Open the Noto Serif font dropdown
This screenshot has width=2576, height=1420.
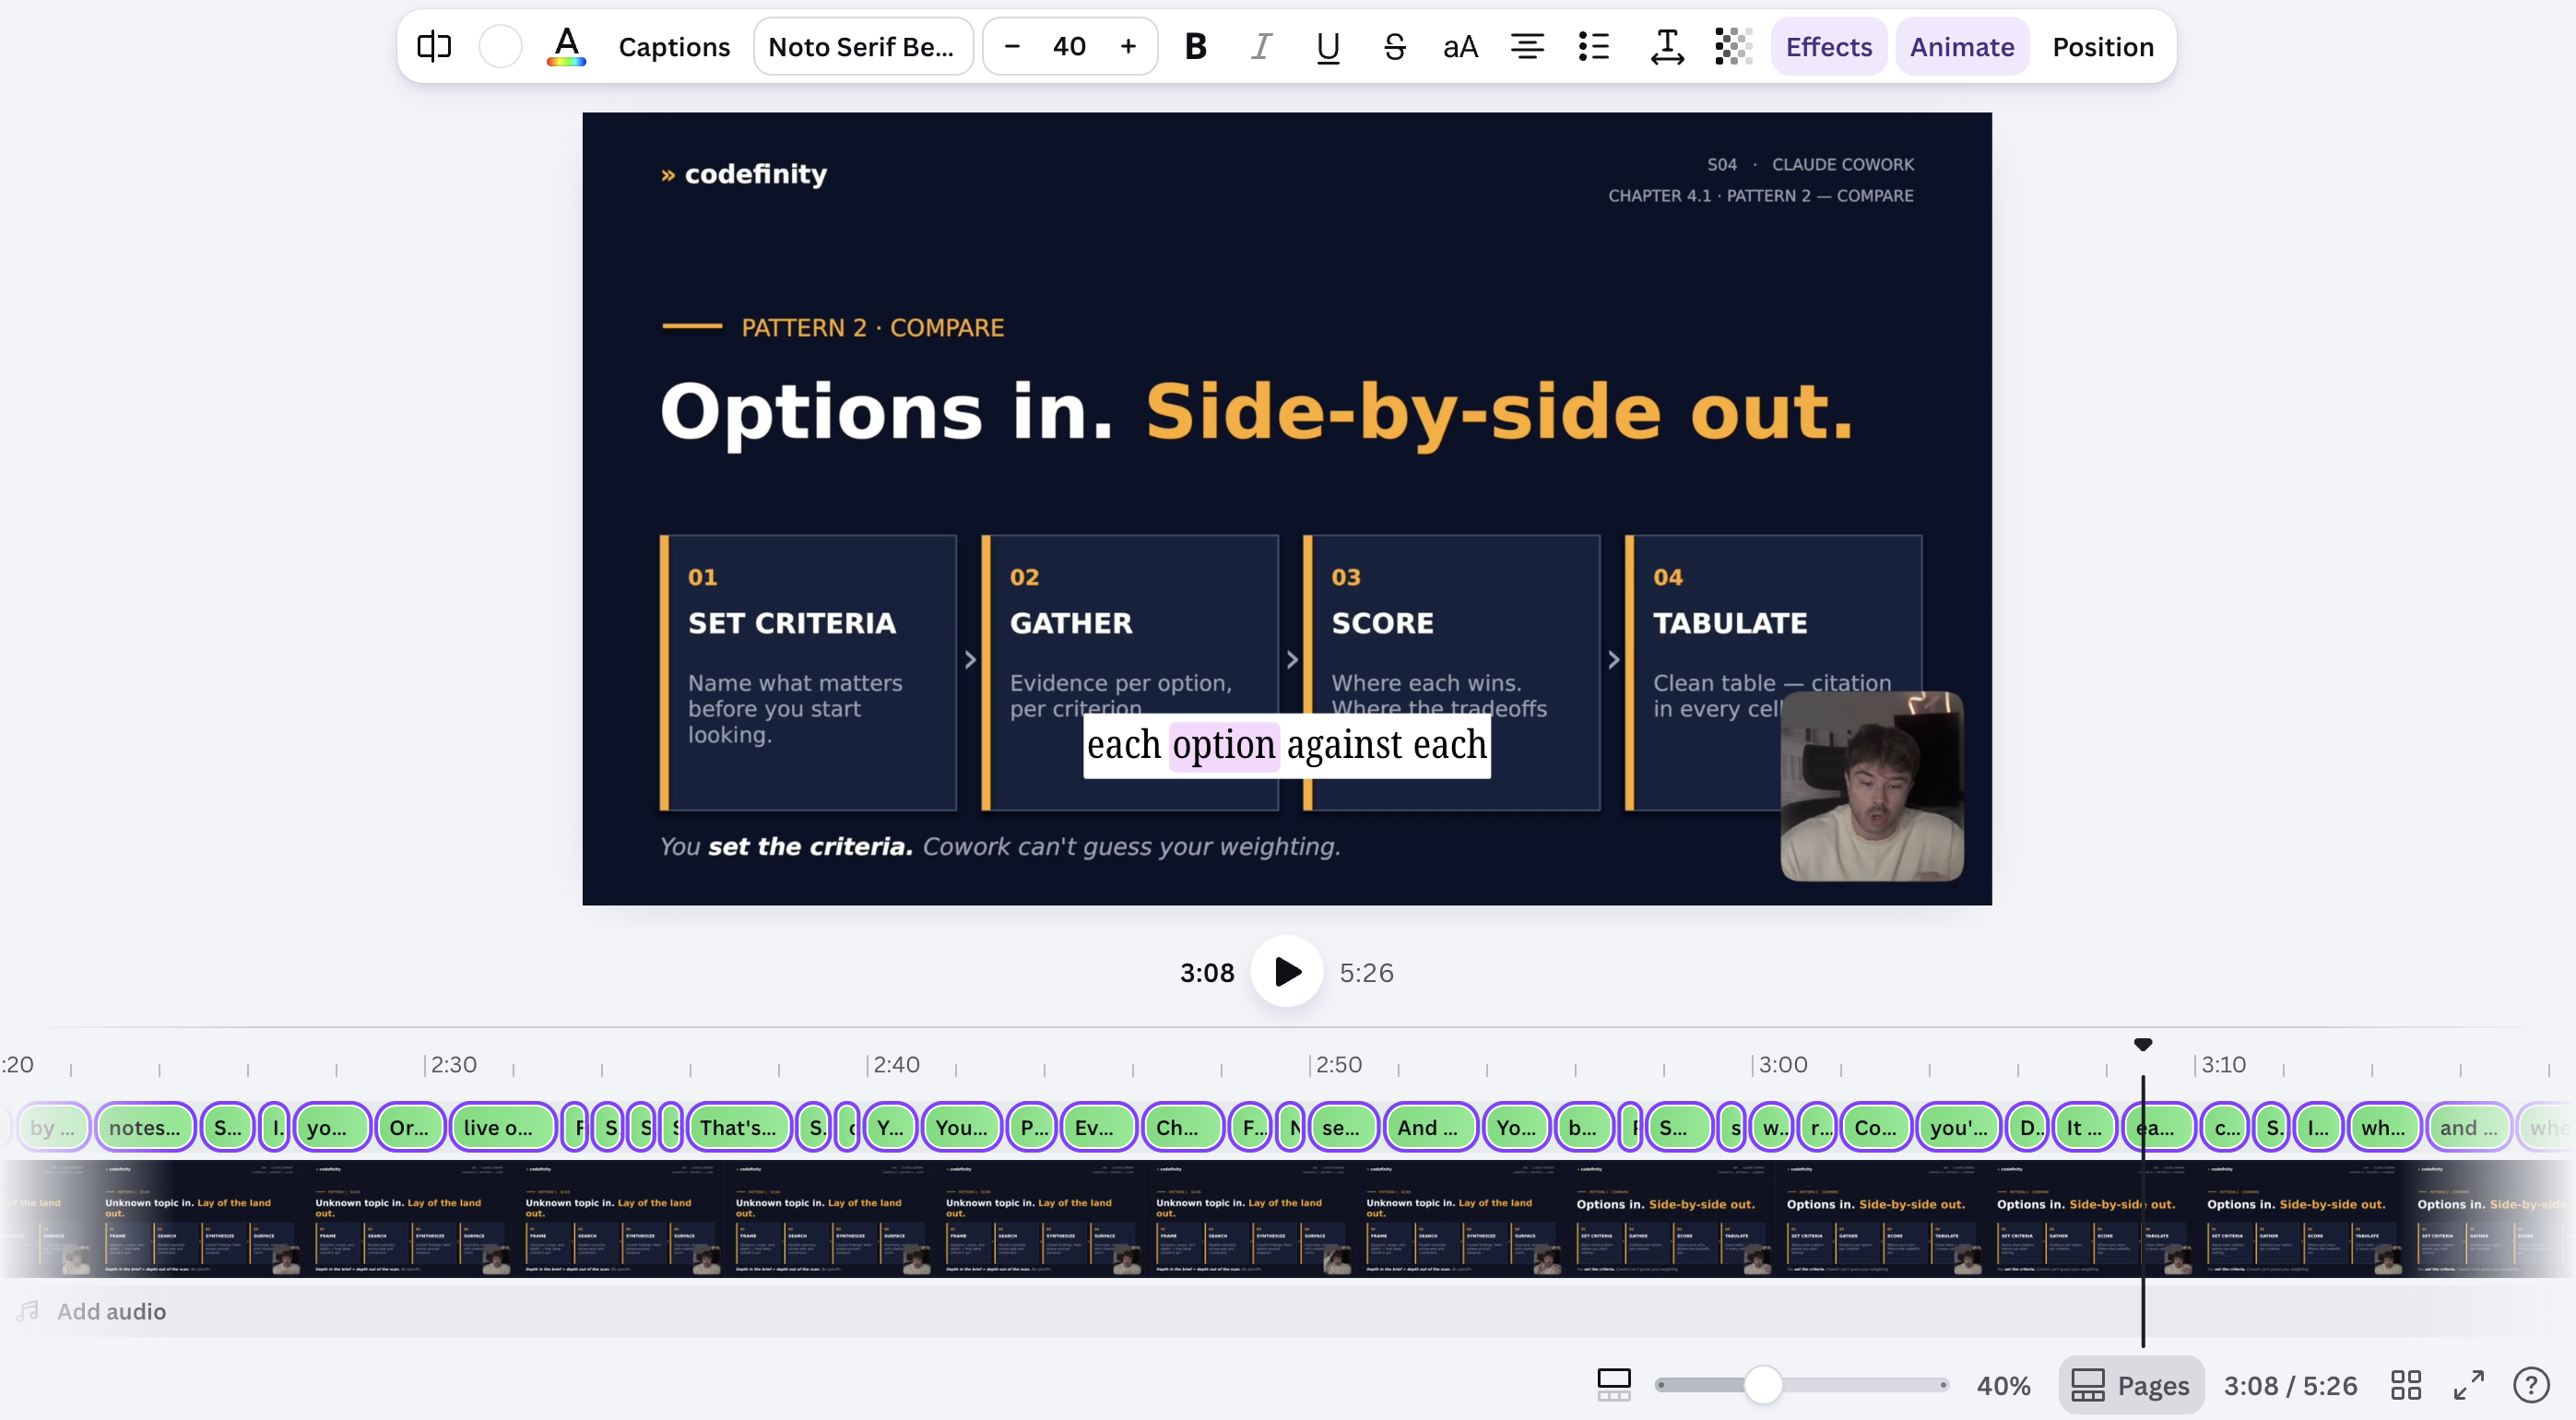(x=863, y=46)
